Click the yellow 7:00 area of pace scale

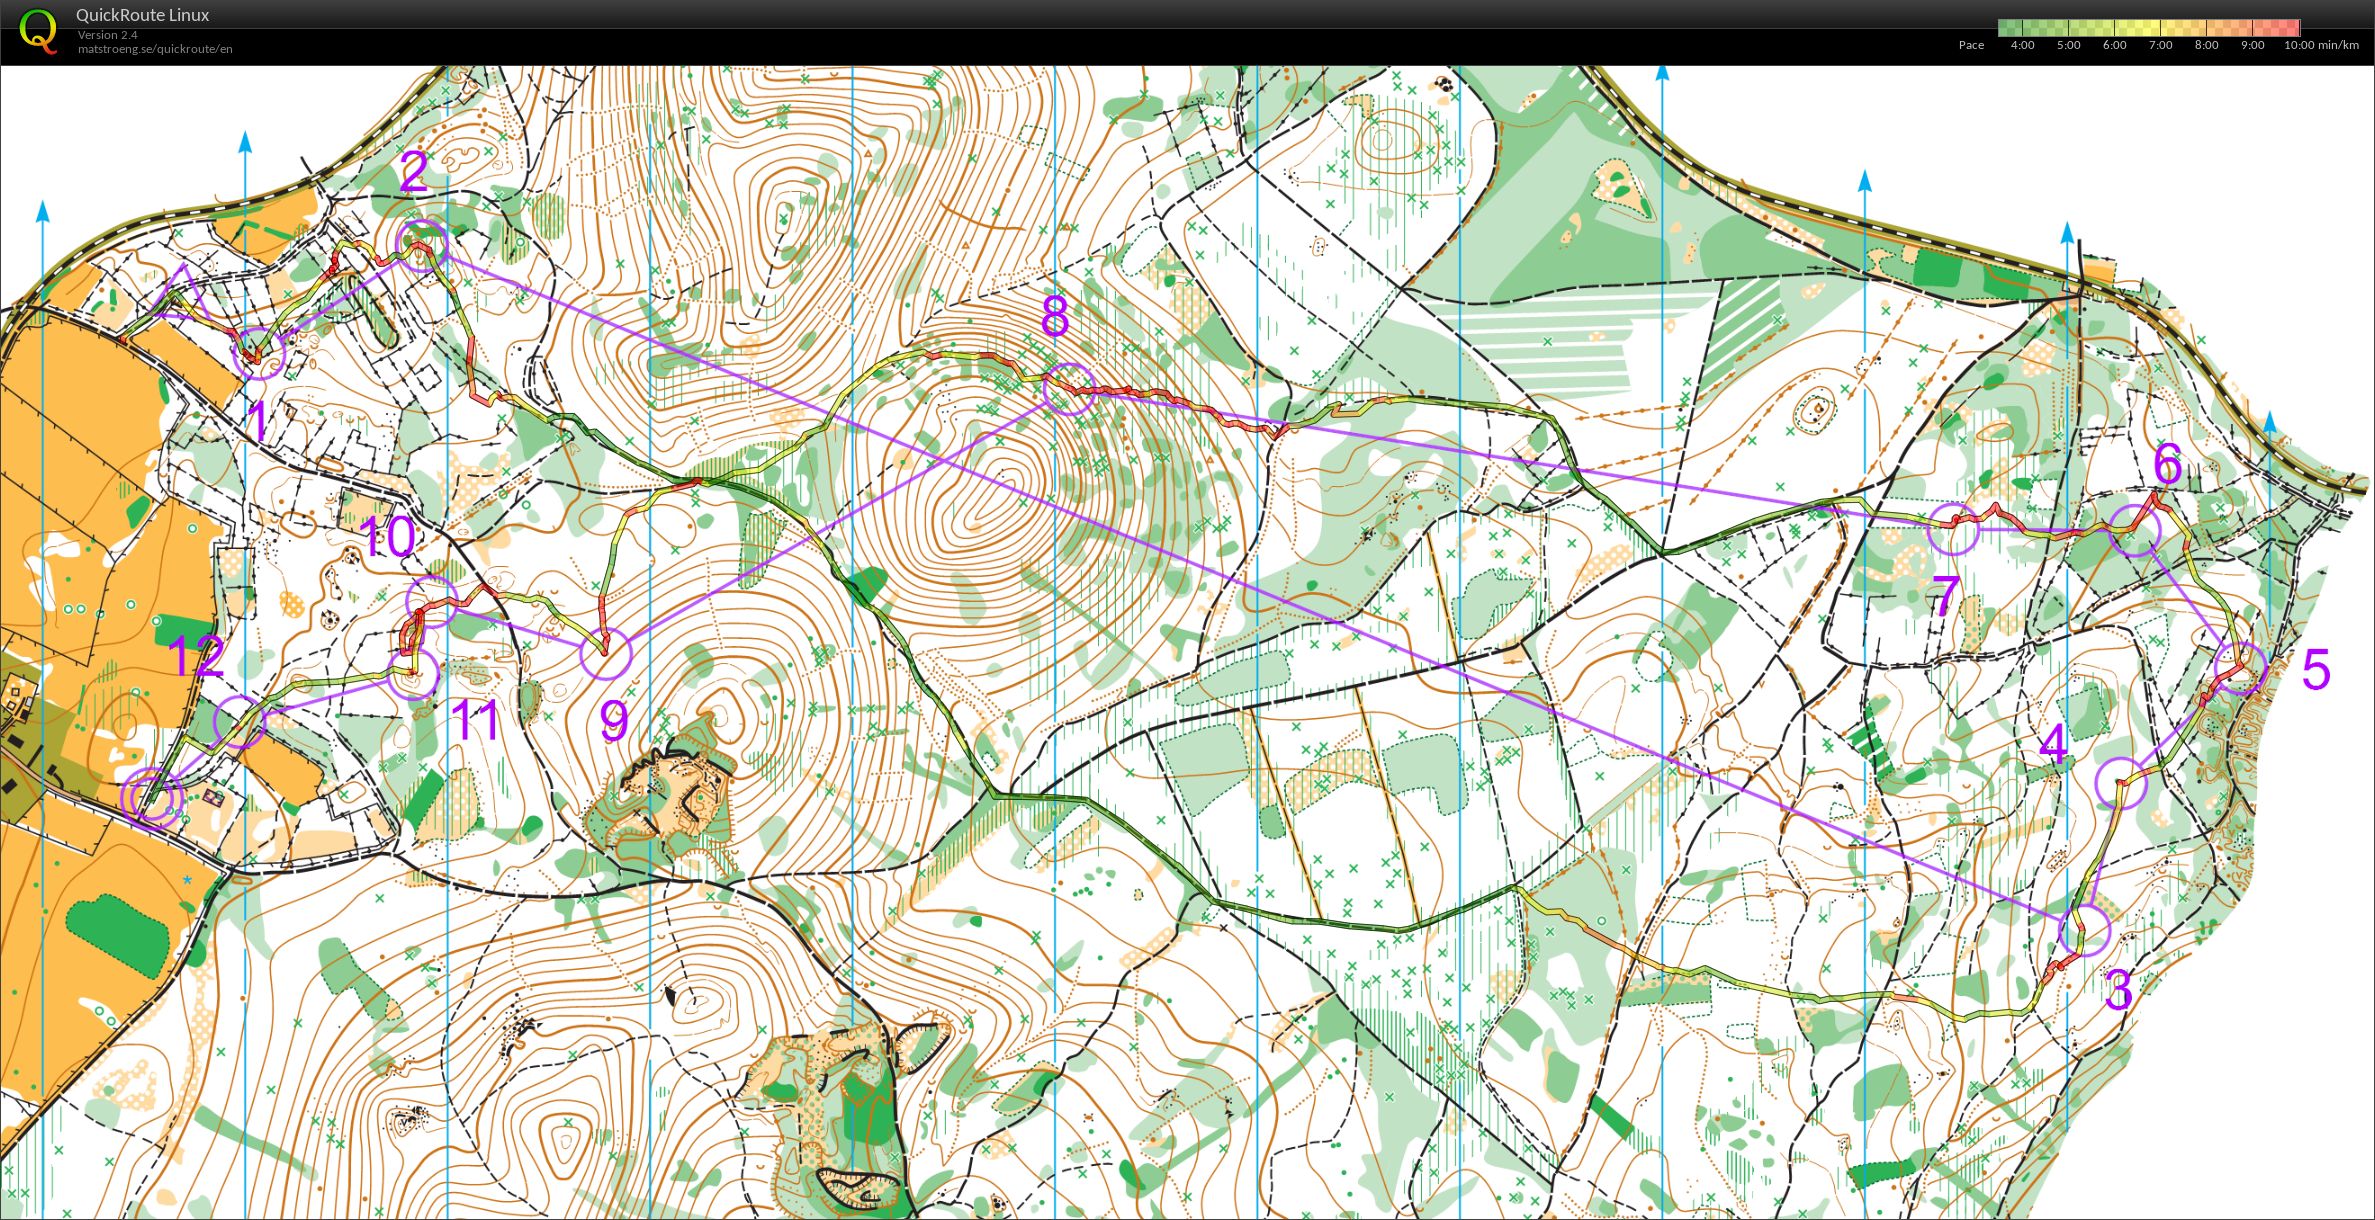pos(2161,28)
